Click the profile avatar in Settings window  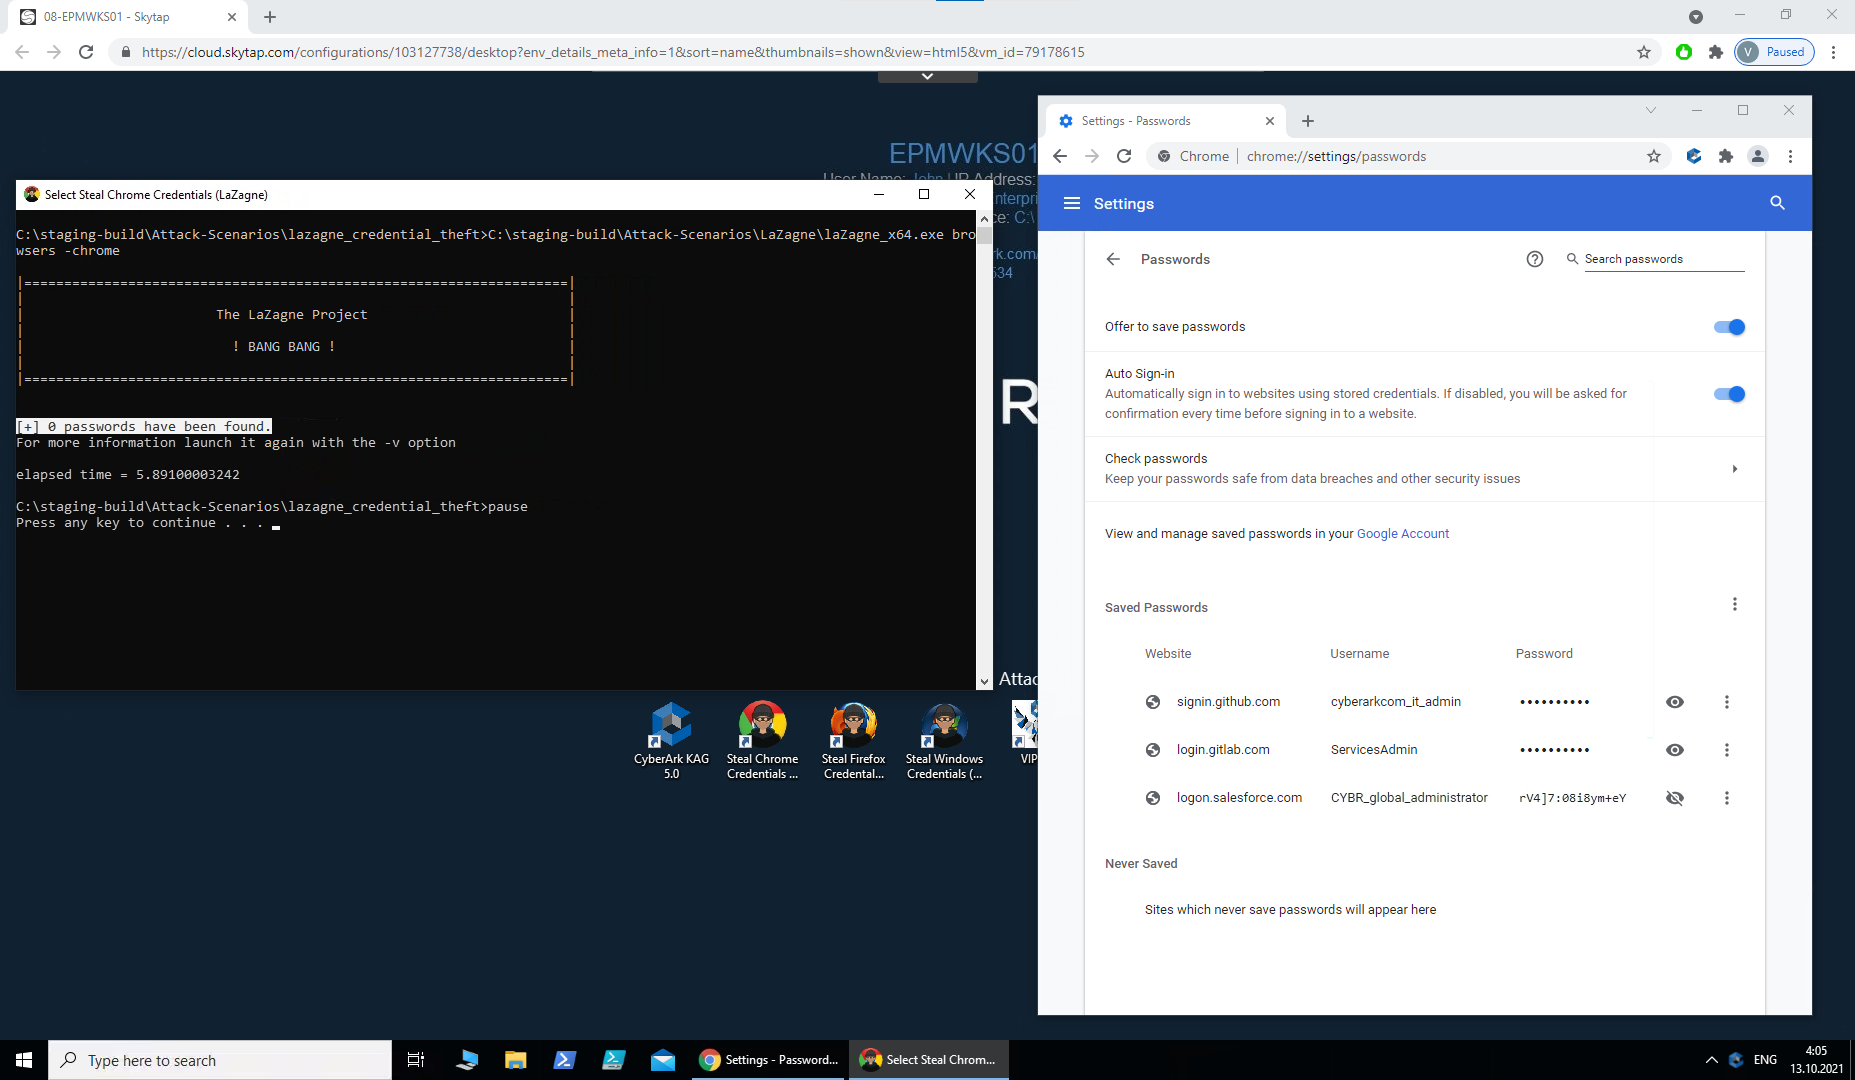(1758, 156)
